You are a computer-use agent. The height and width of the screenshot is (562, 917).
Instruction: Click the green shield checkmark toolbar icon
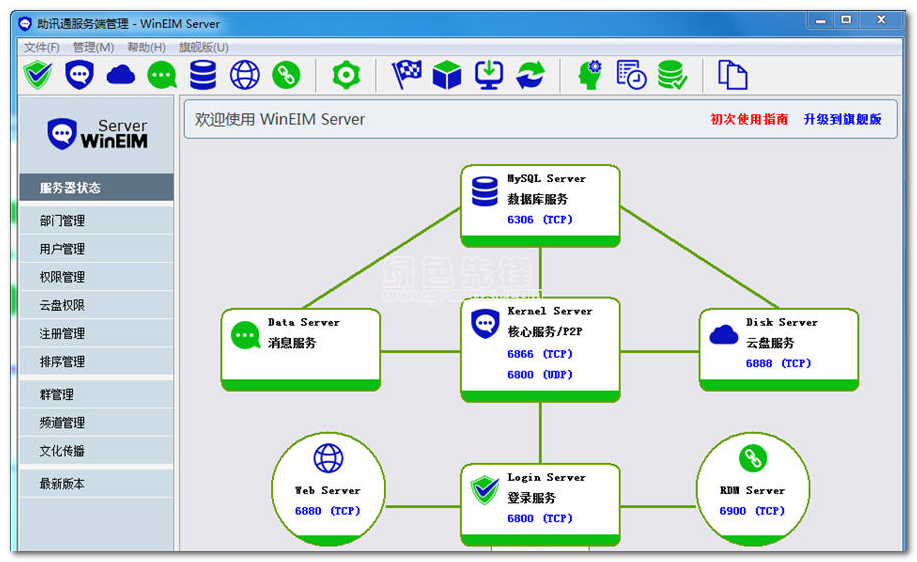tap(38, 75)
